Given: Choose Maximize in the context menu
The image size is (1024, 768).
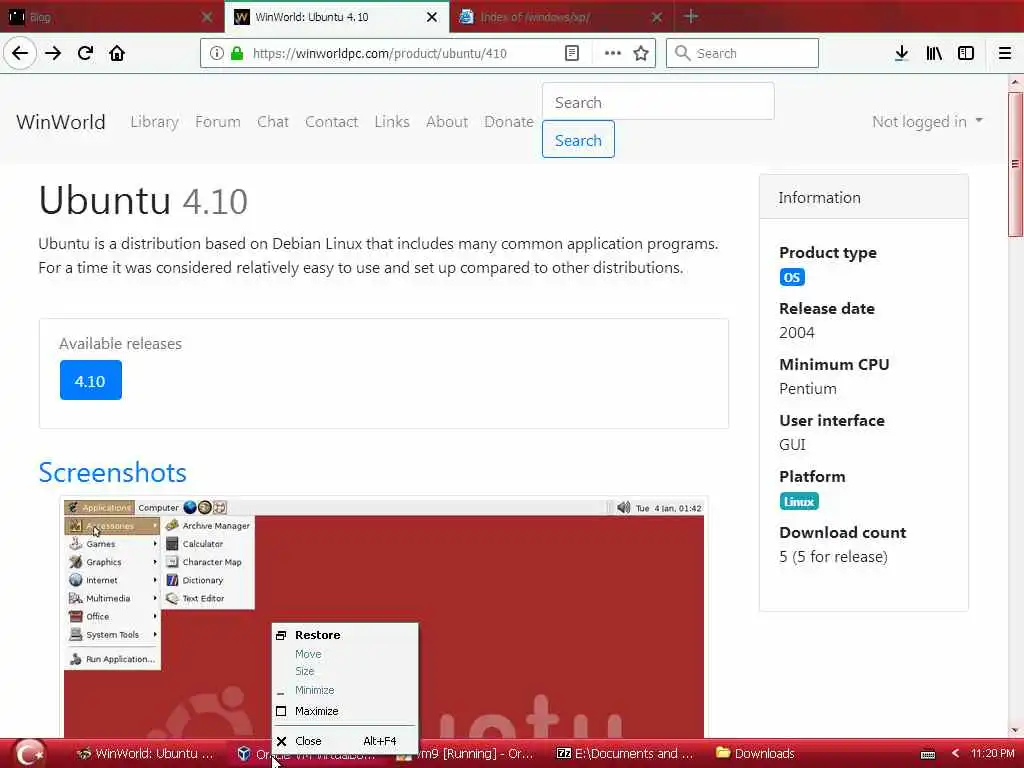Looking at the screenshot, I should click(x=345, y=711).
